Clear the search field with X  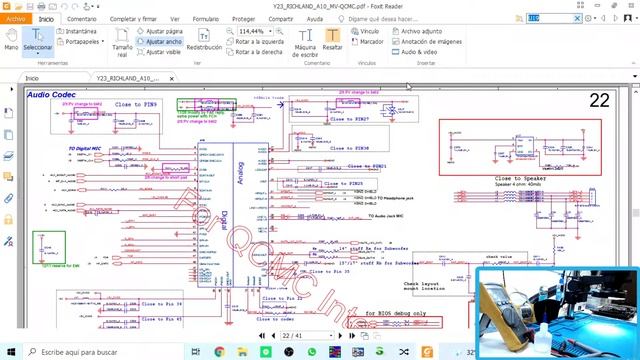click(x=577, y=18)
